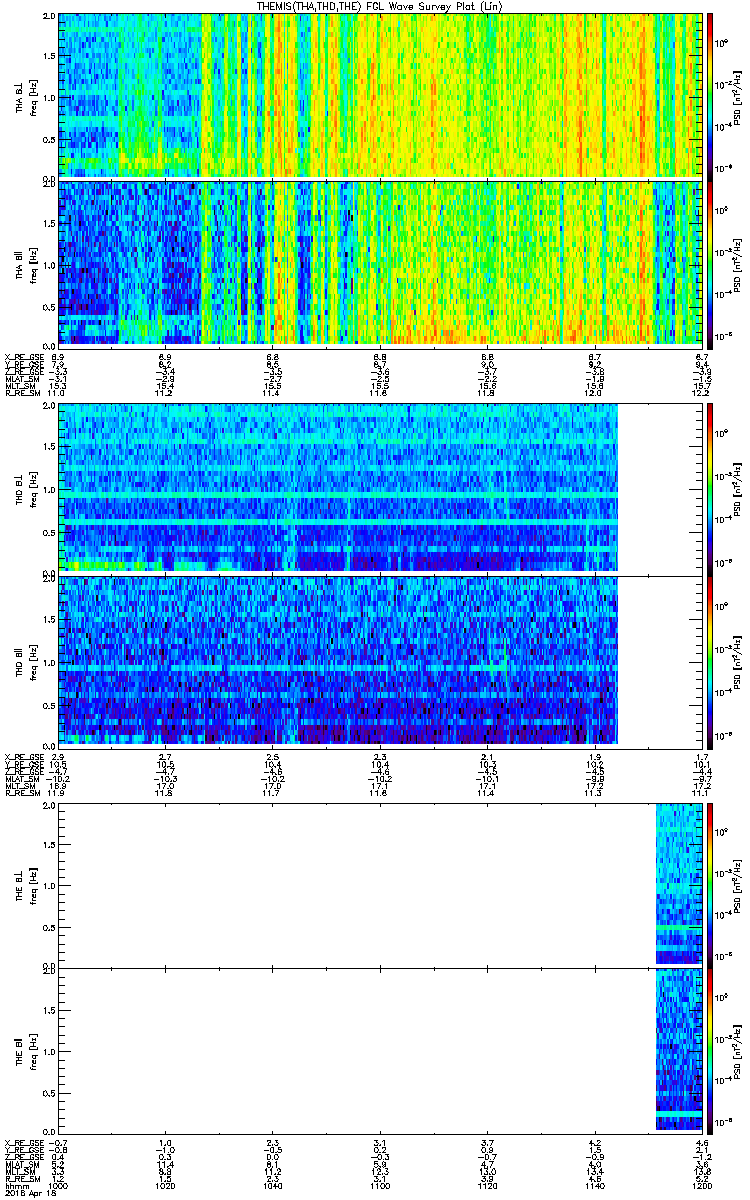Click the 2.0 frequency tick on THA B-perpendicular
This screenshot has height=1200, width=750.
pos(49,16)
